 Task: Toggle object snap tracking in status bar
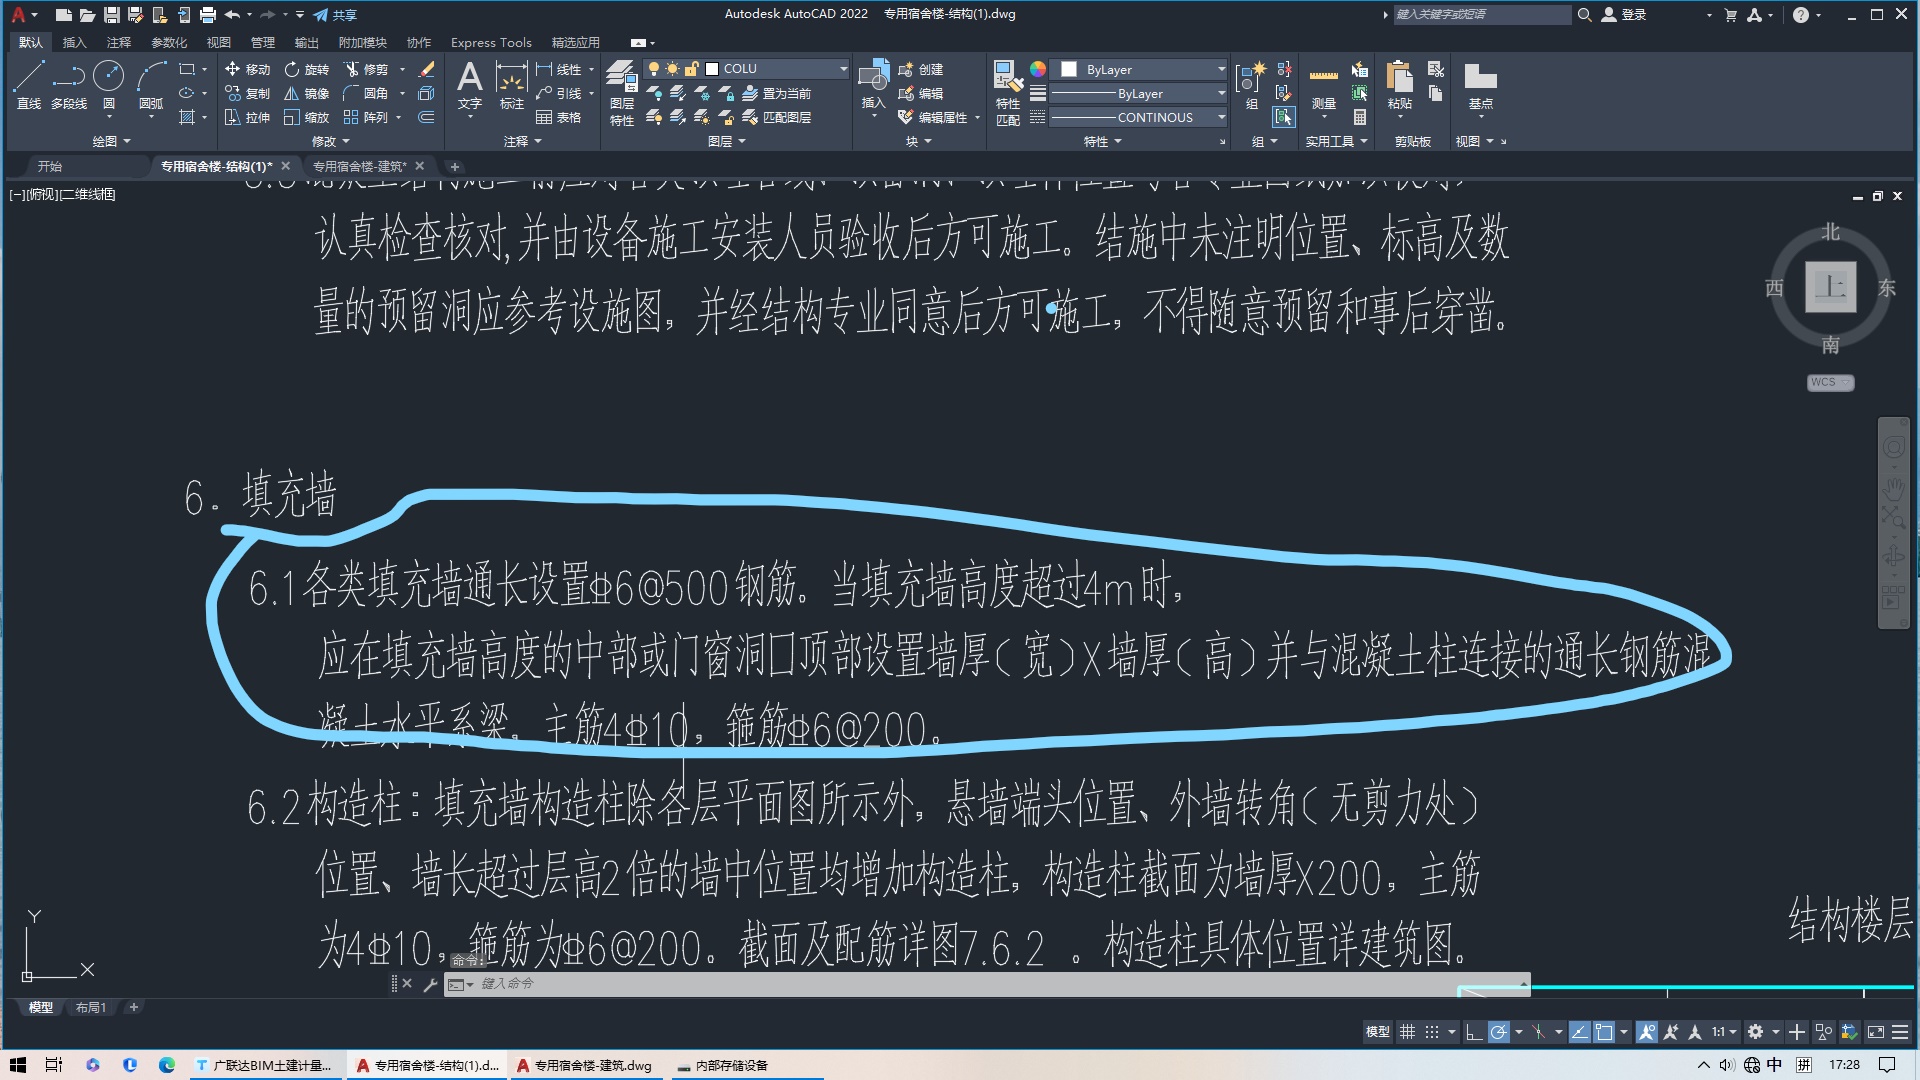pos(1580,1032)
